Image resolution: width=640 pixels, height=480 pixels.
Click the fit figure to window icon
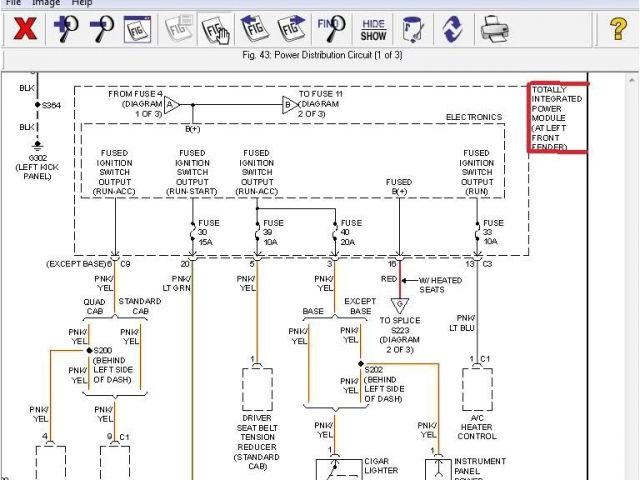click(x=137, y=29)
